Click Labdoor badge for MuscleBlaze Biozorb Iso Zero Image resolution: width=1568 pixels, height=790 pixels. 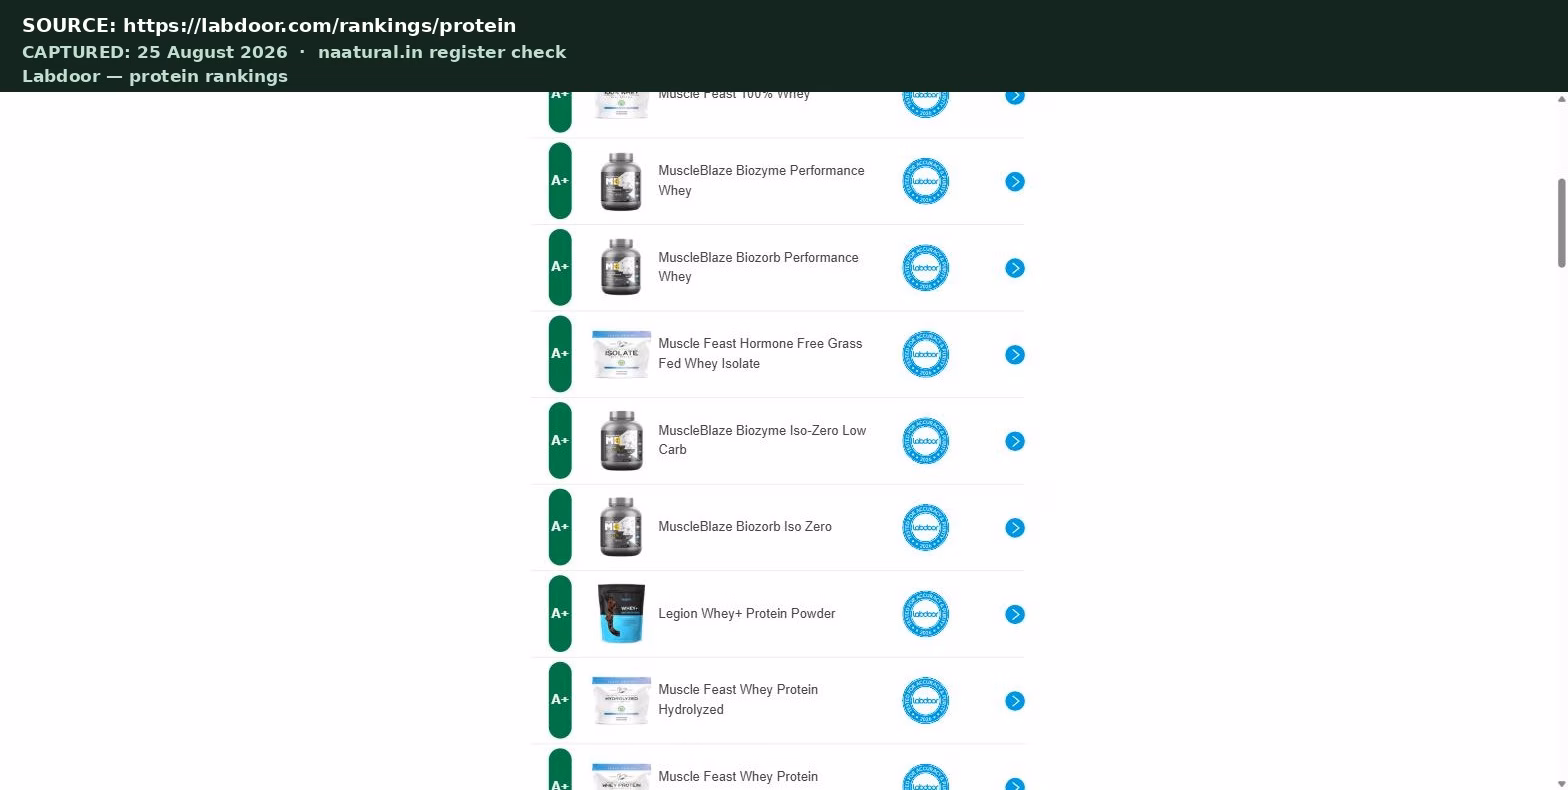click(x=925, y=527)
